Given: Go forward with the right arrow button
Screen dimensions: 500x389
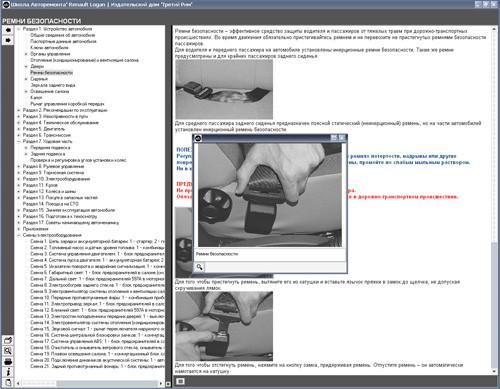Looking at the screenshot, I should (8, 40).
